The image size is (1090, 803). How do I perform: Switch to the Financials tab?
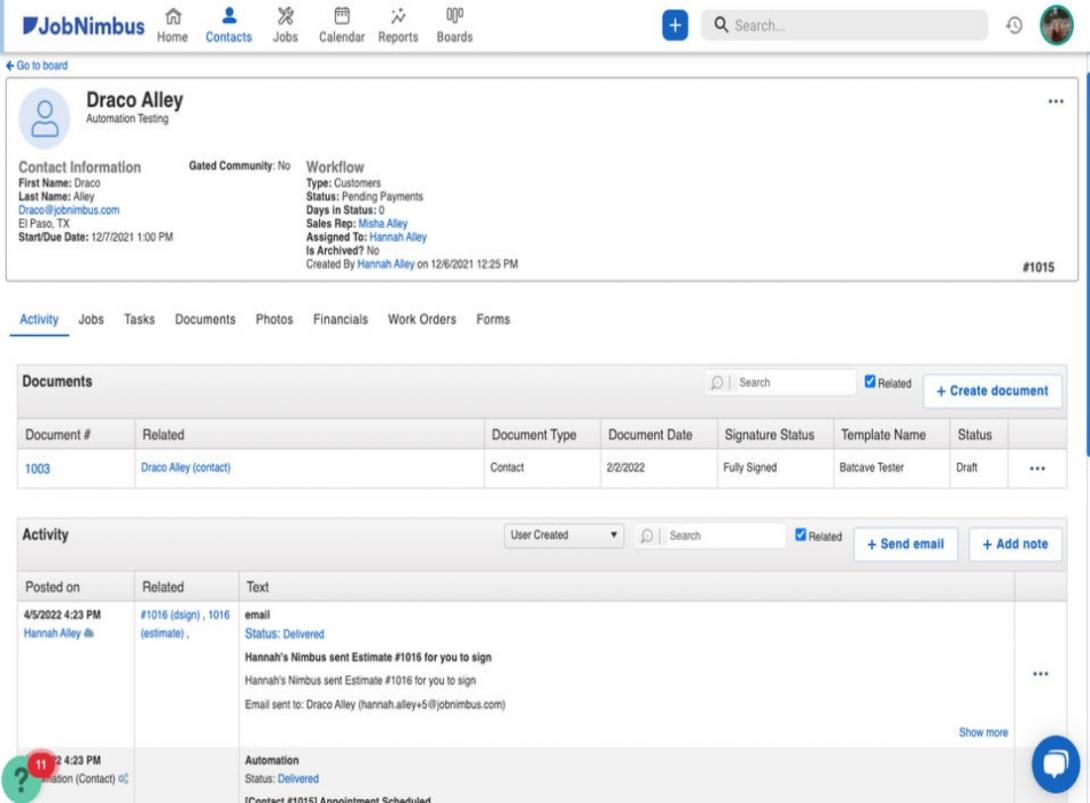(341, 319)
